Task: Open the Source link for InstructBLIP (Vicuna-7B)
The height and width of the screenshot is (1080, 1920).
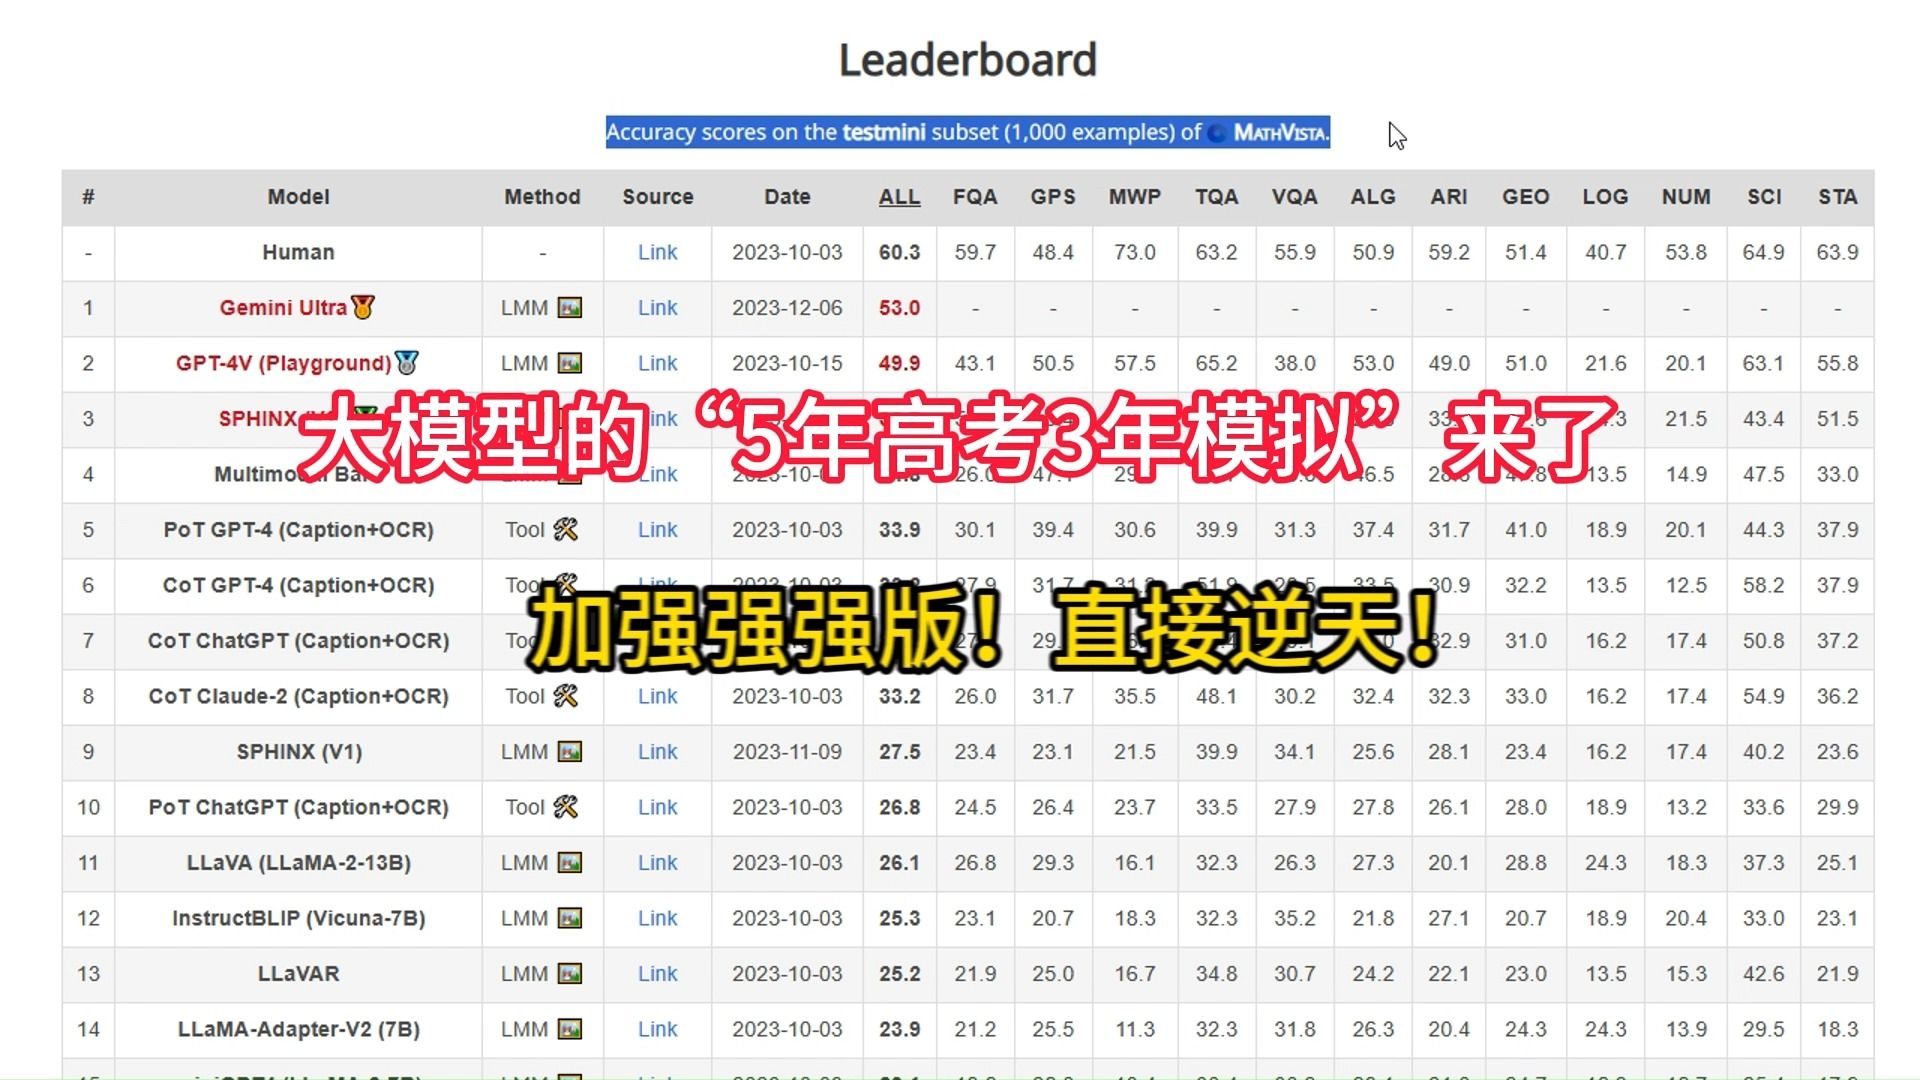Action: tap(657, 918)
